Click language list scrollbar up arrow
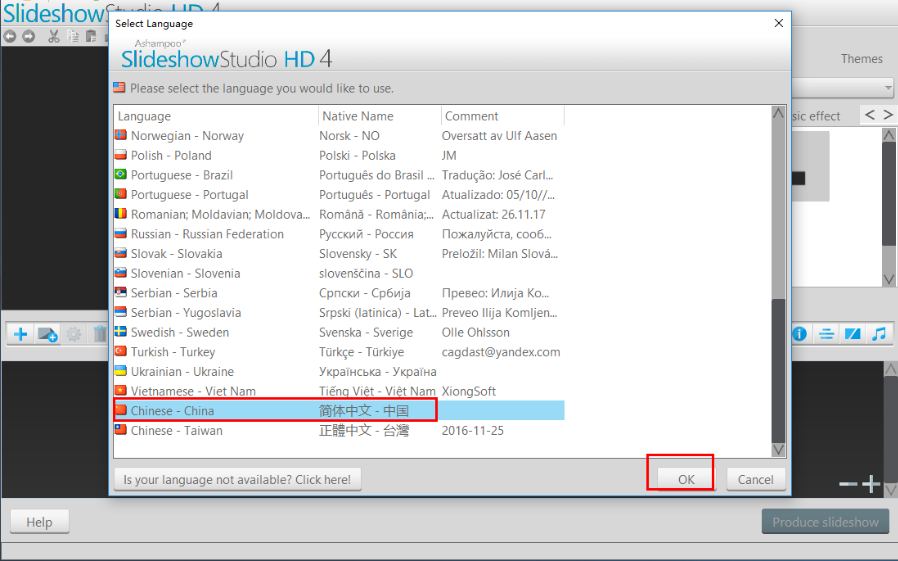Screen dimensions: 898x561 tap(778, 113)
